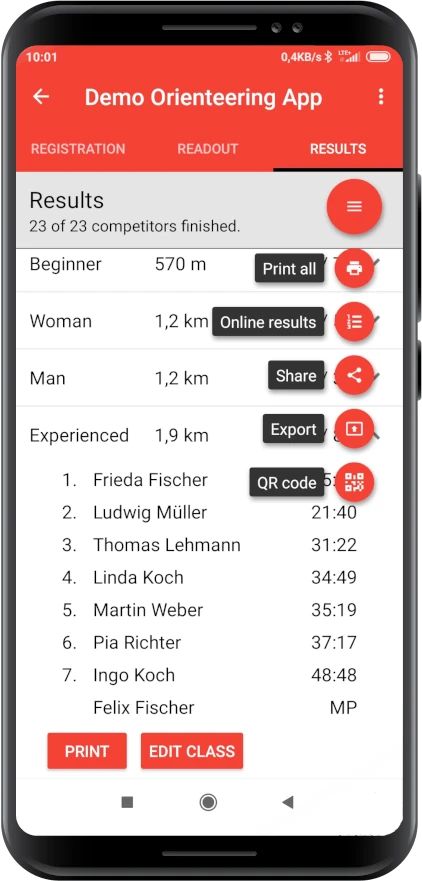Tap the Android recent apps square
This screenshot has width=422, height=881.
pyautogui.click(x=128, y=802)
